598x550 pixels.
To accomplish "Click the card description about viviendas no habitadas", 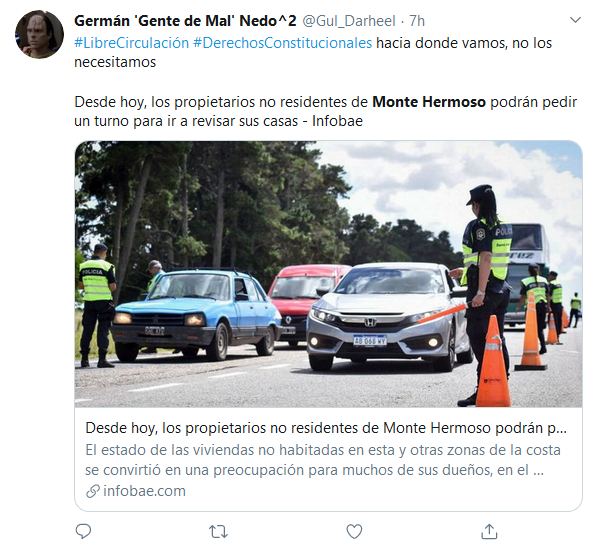I will point(323,460).
